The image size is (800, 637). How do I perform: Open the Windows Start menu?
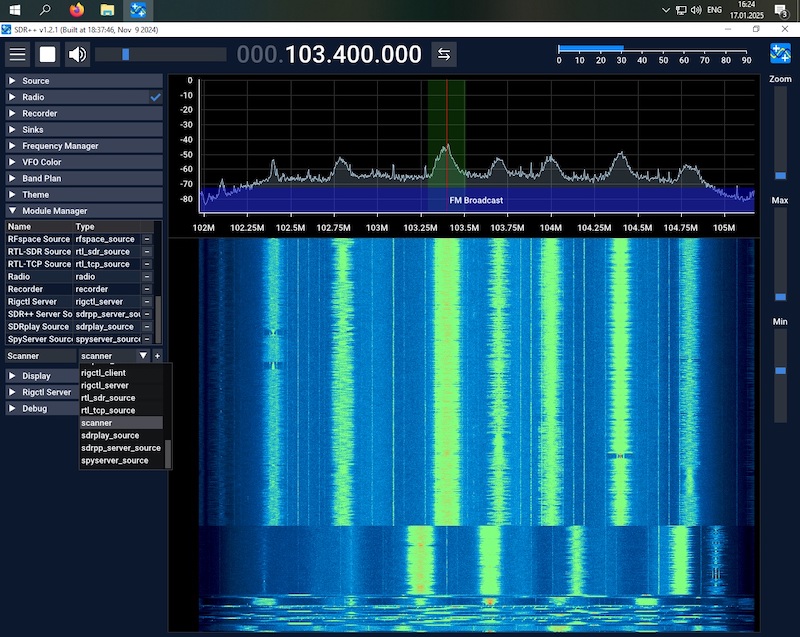(15, 10)
